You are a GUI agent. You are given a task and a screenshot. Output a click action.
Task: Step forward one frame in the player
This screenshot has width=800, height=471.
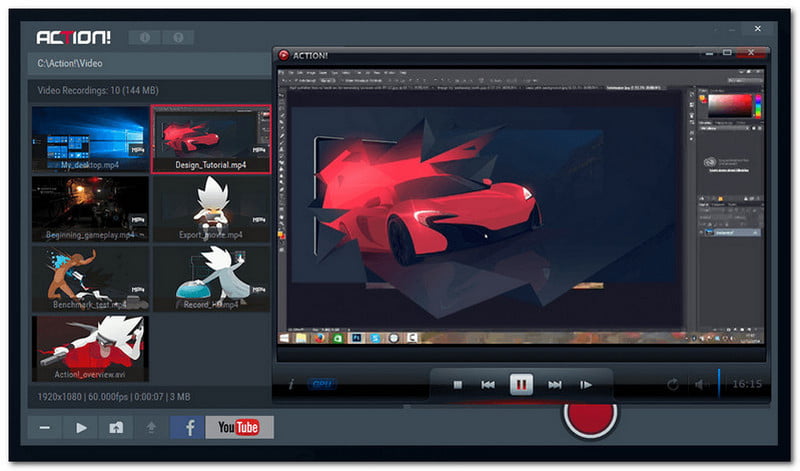[586, 385]
